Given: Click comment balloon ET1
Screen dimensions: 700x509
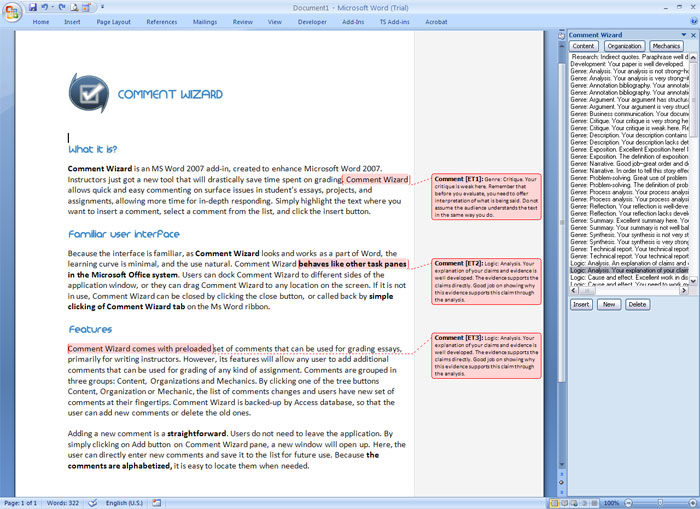Looking at the screenshot, I should 486,197.
